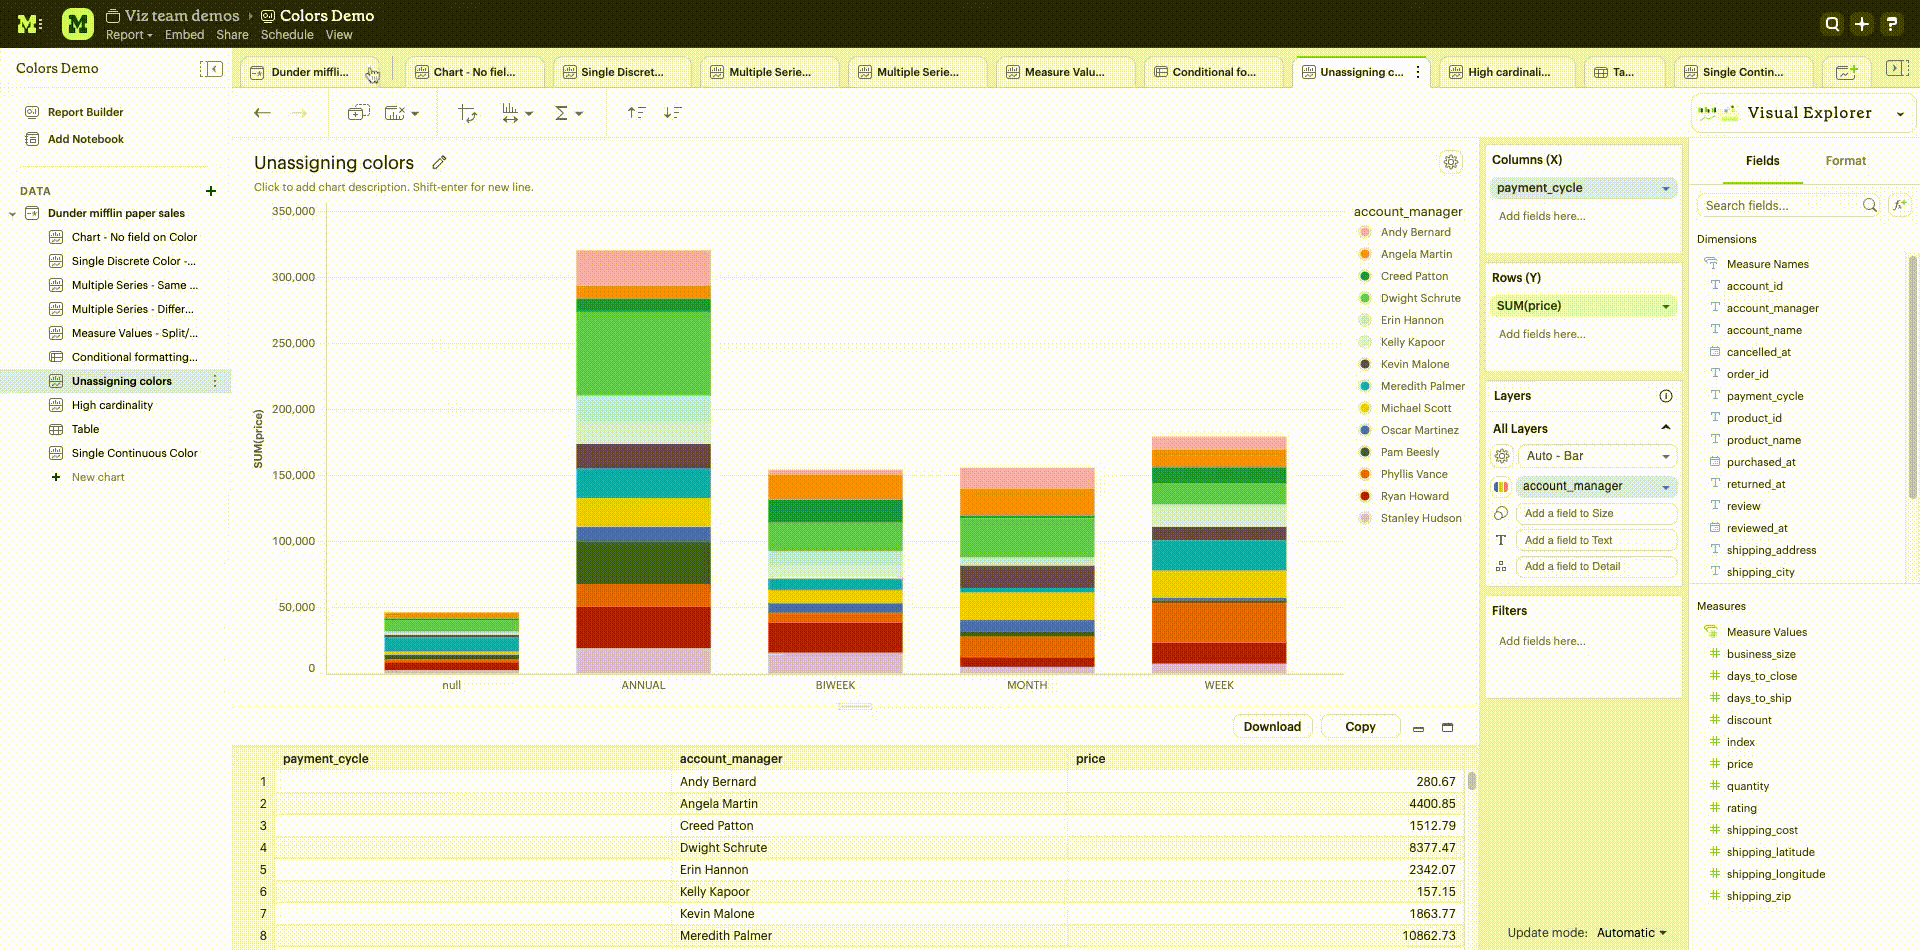1920x950 pixels.
Task: Sort descending using toolbar icon
Action: click(x=673, y=113)
